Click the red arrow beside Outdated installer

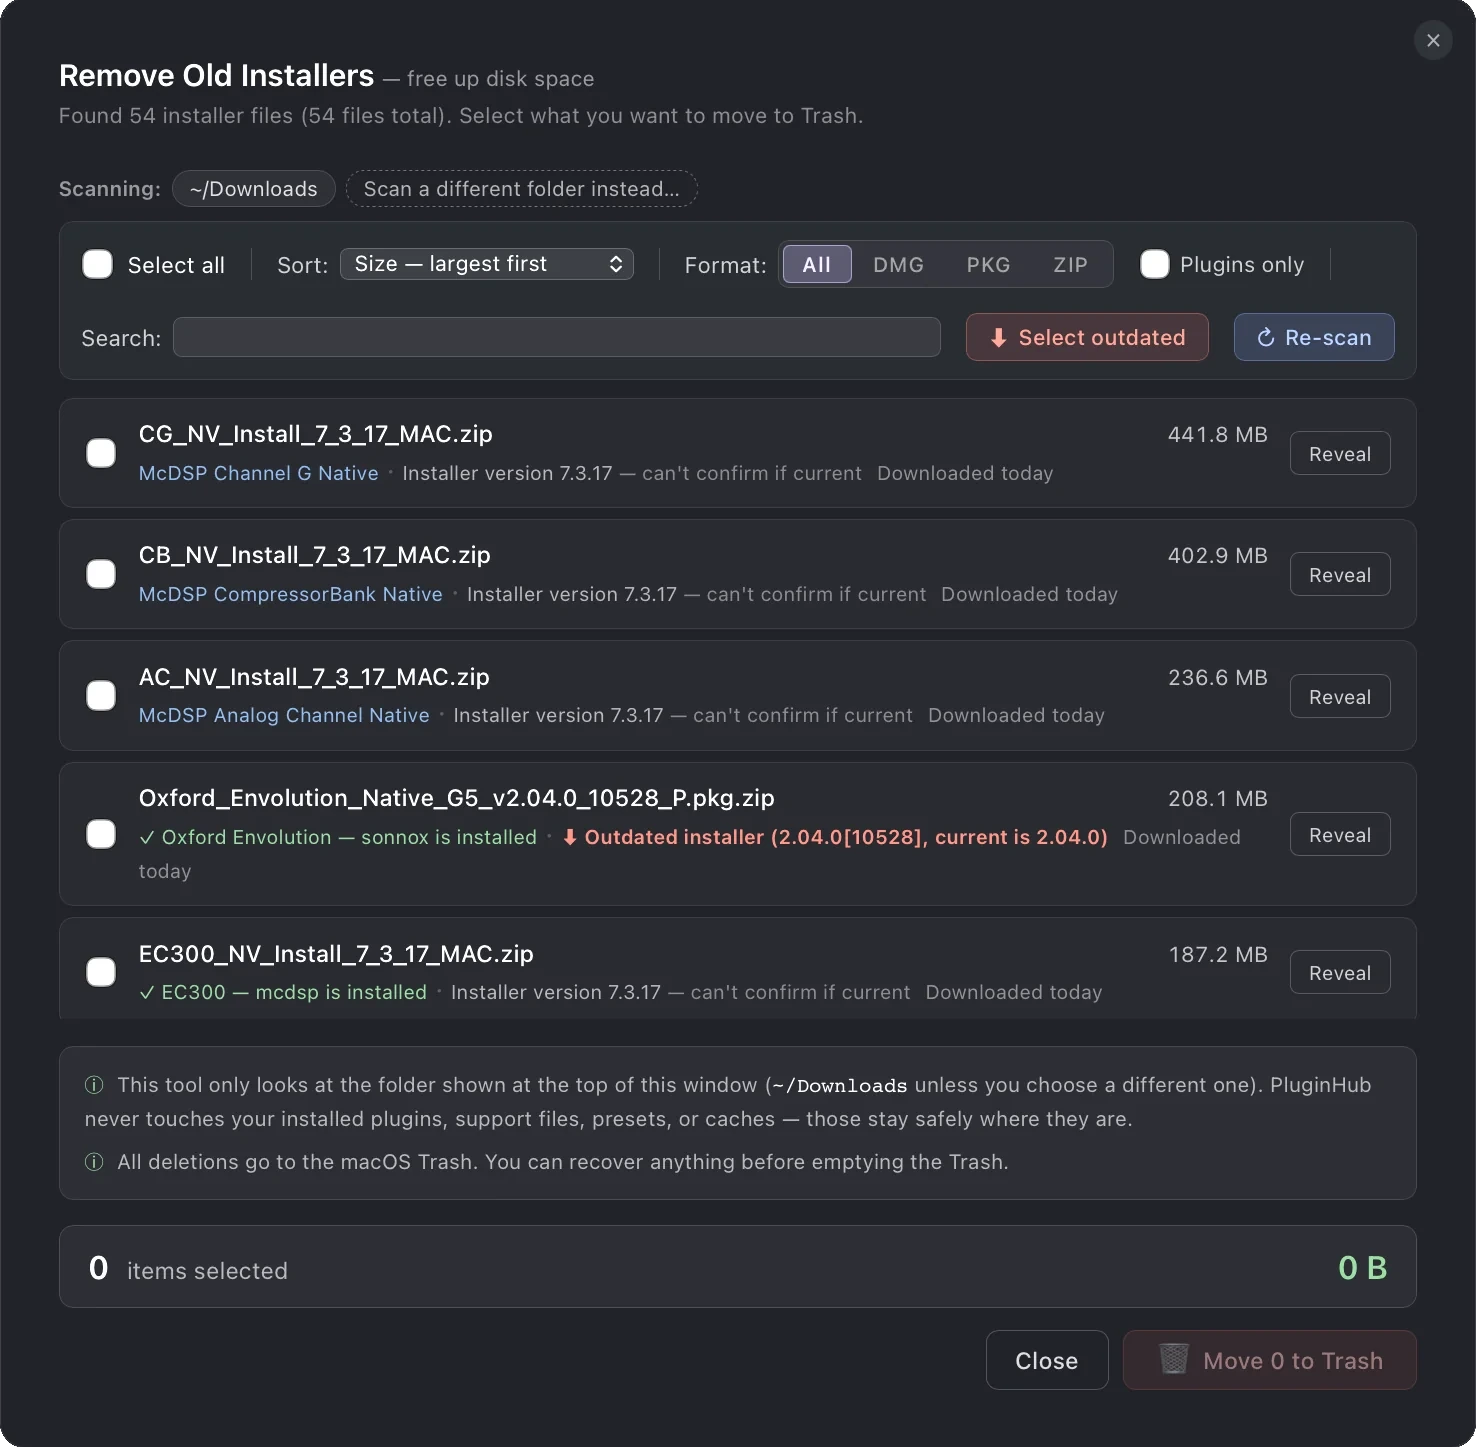pyautogui.click(x=570, y=837)
